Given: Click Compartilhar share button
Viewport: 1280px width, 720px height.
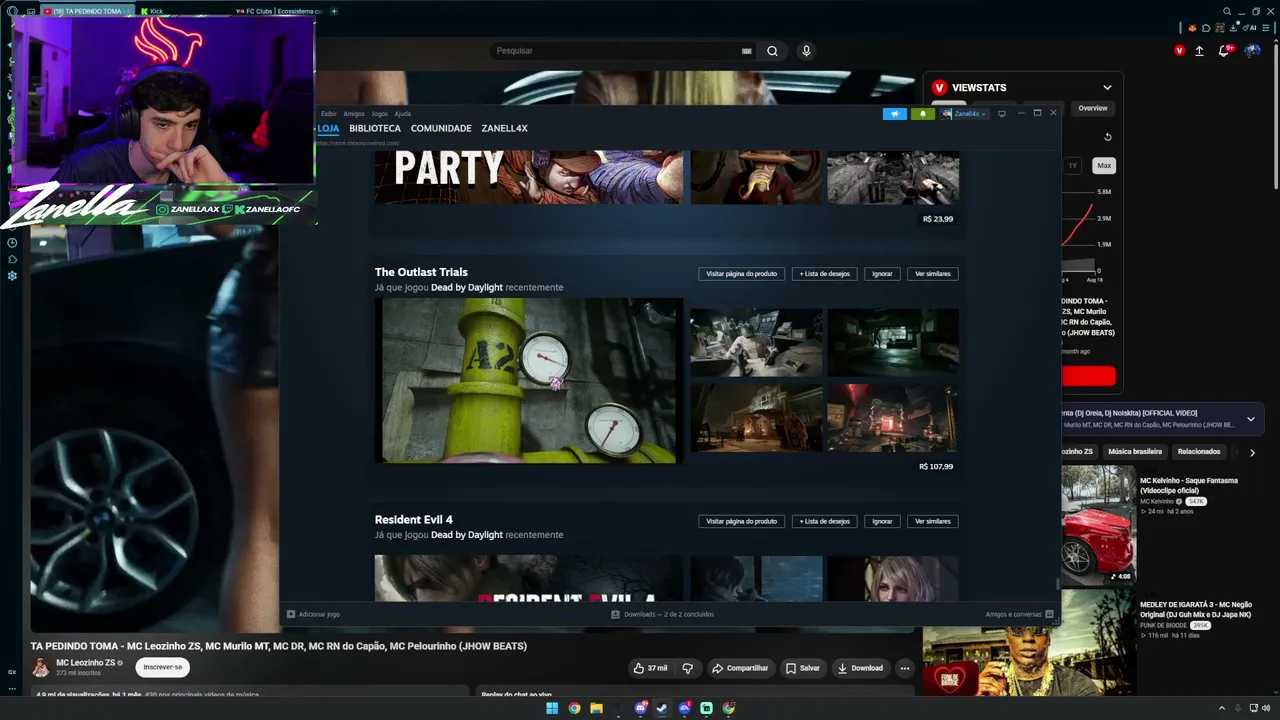Looking at the screenshot, I should (740, 668).
